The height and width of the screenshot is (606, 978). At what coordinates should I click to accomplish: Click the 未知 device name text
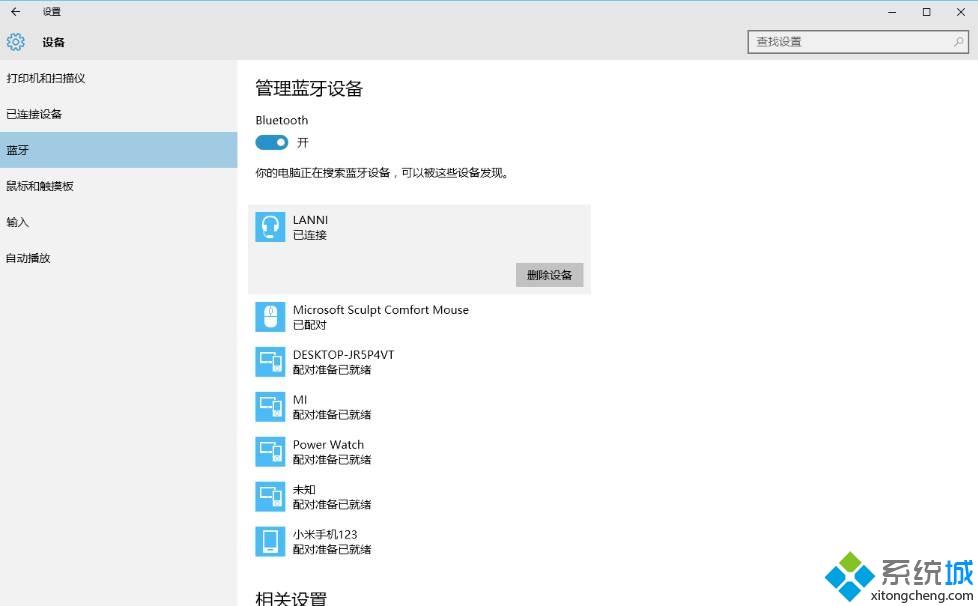click(x=304, y=489)
